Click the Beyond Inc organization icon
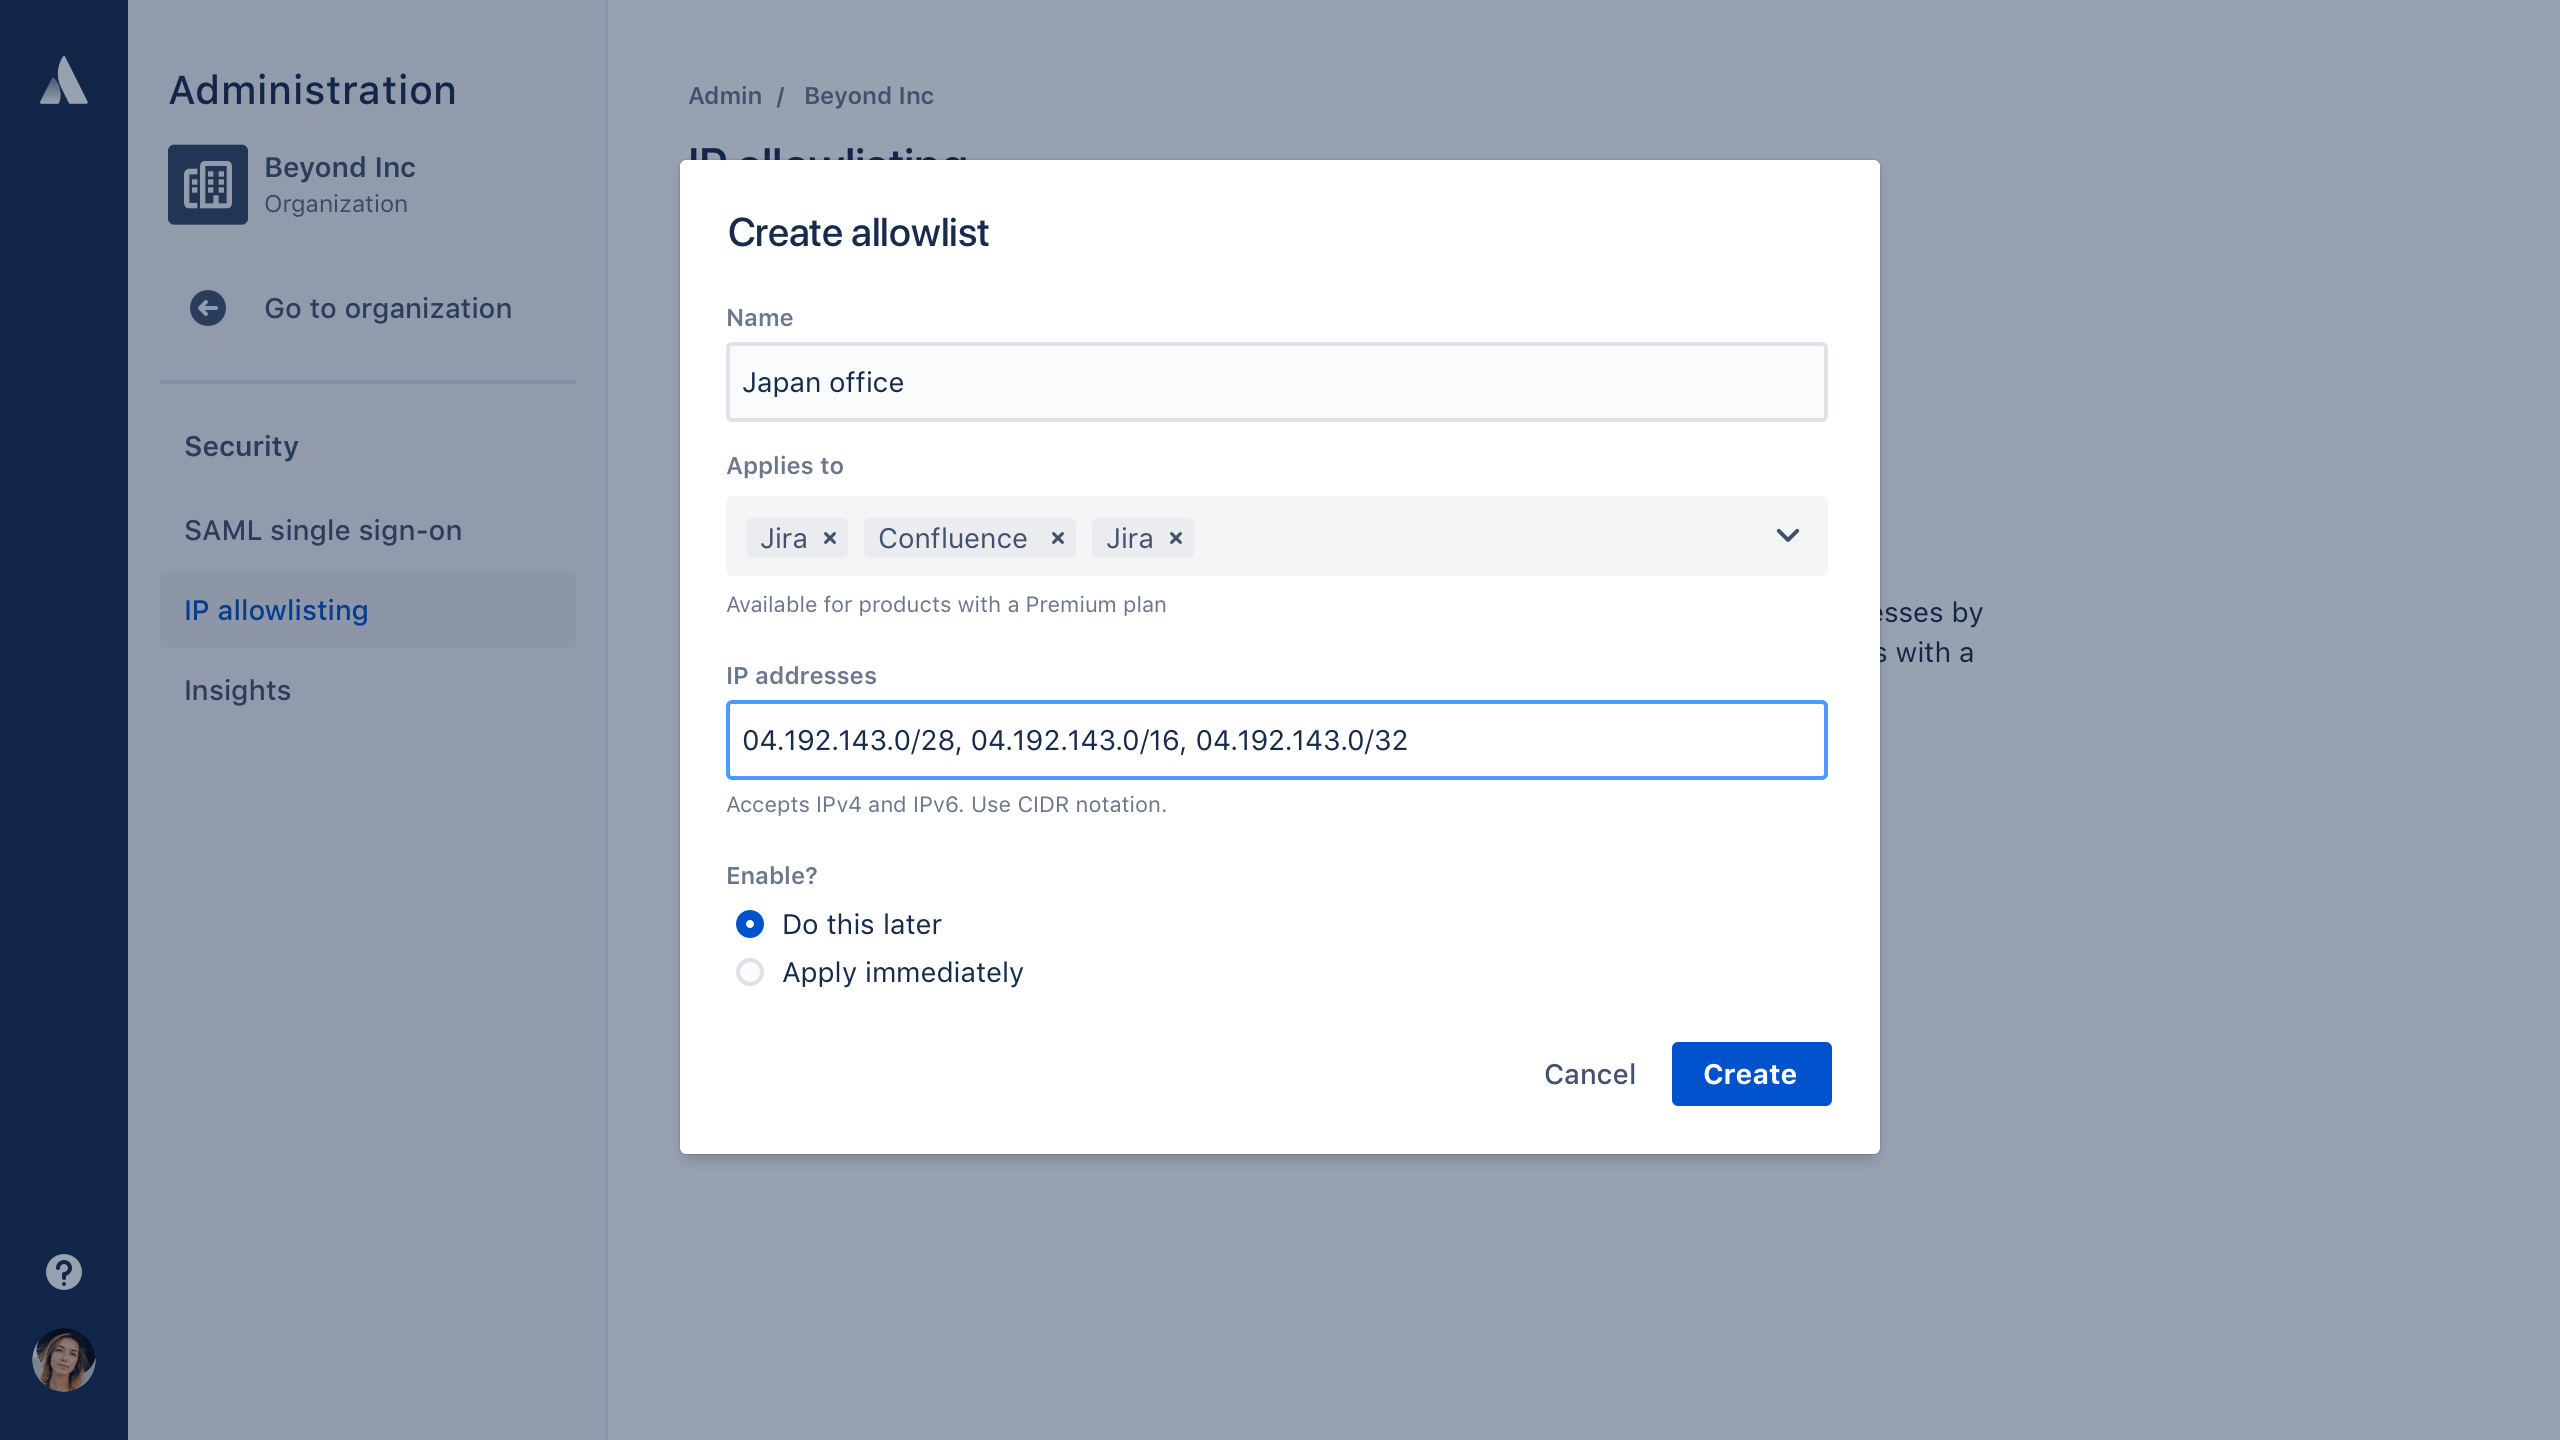 point(206,183)
